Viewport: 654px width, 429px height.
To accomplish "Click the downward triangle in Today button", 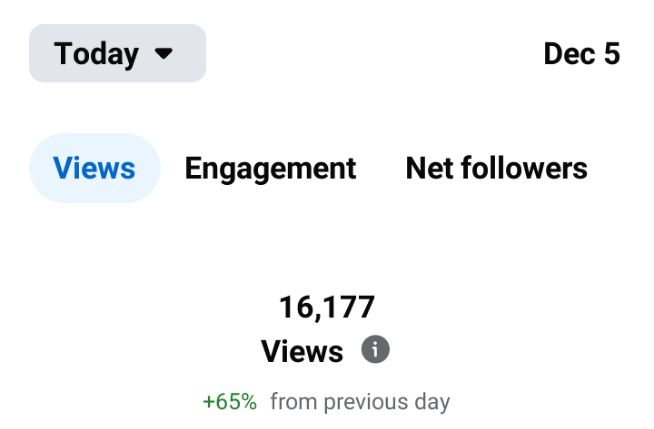I will [x=165, y=53].
